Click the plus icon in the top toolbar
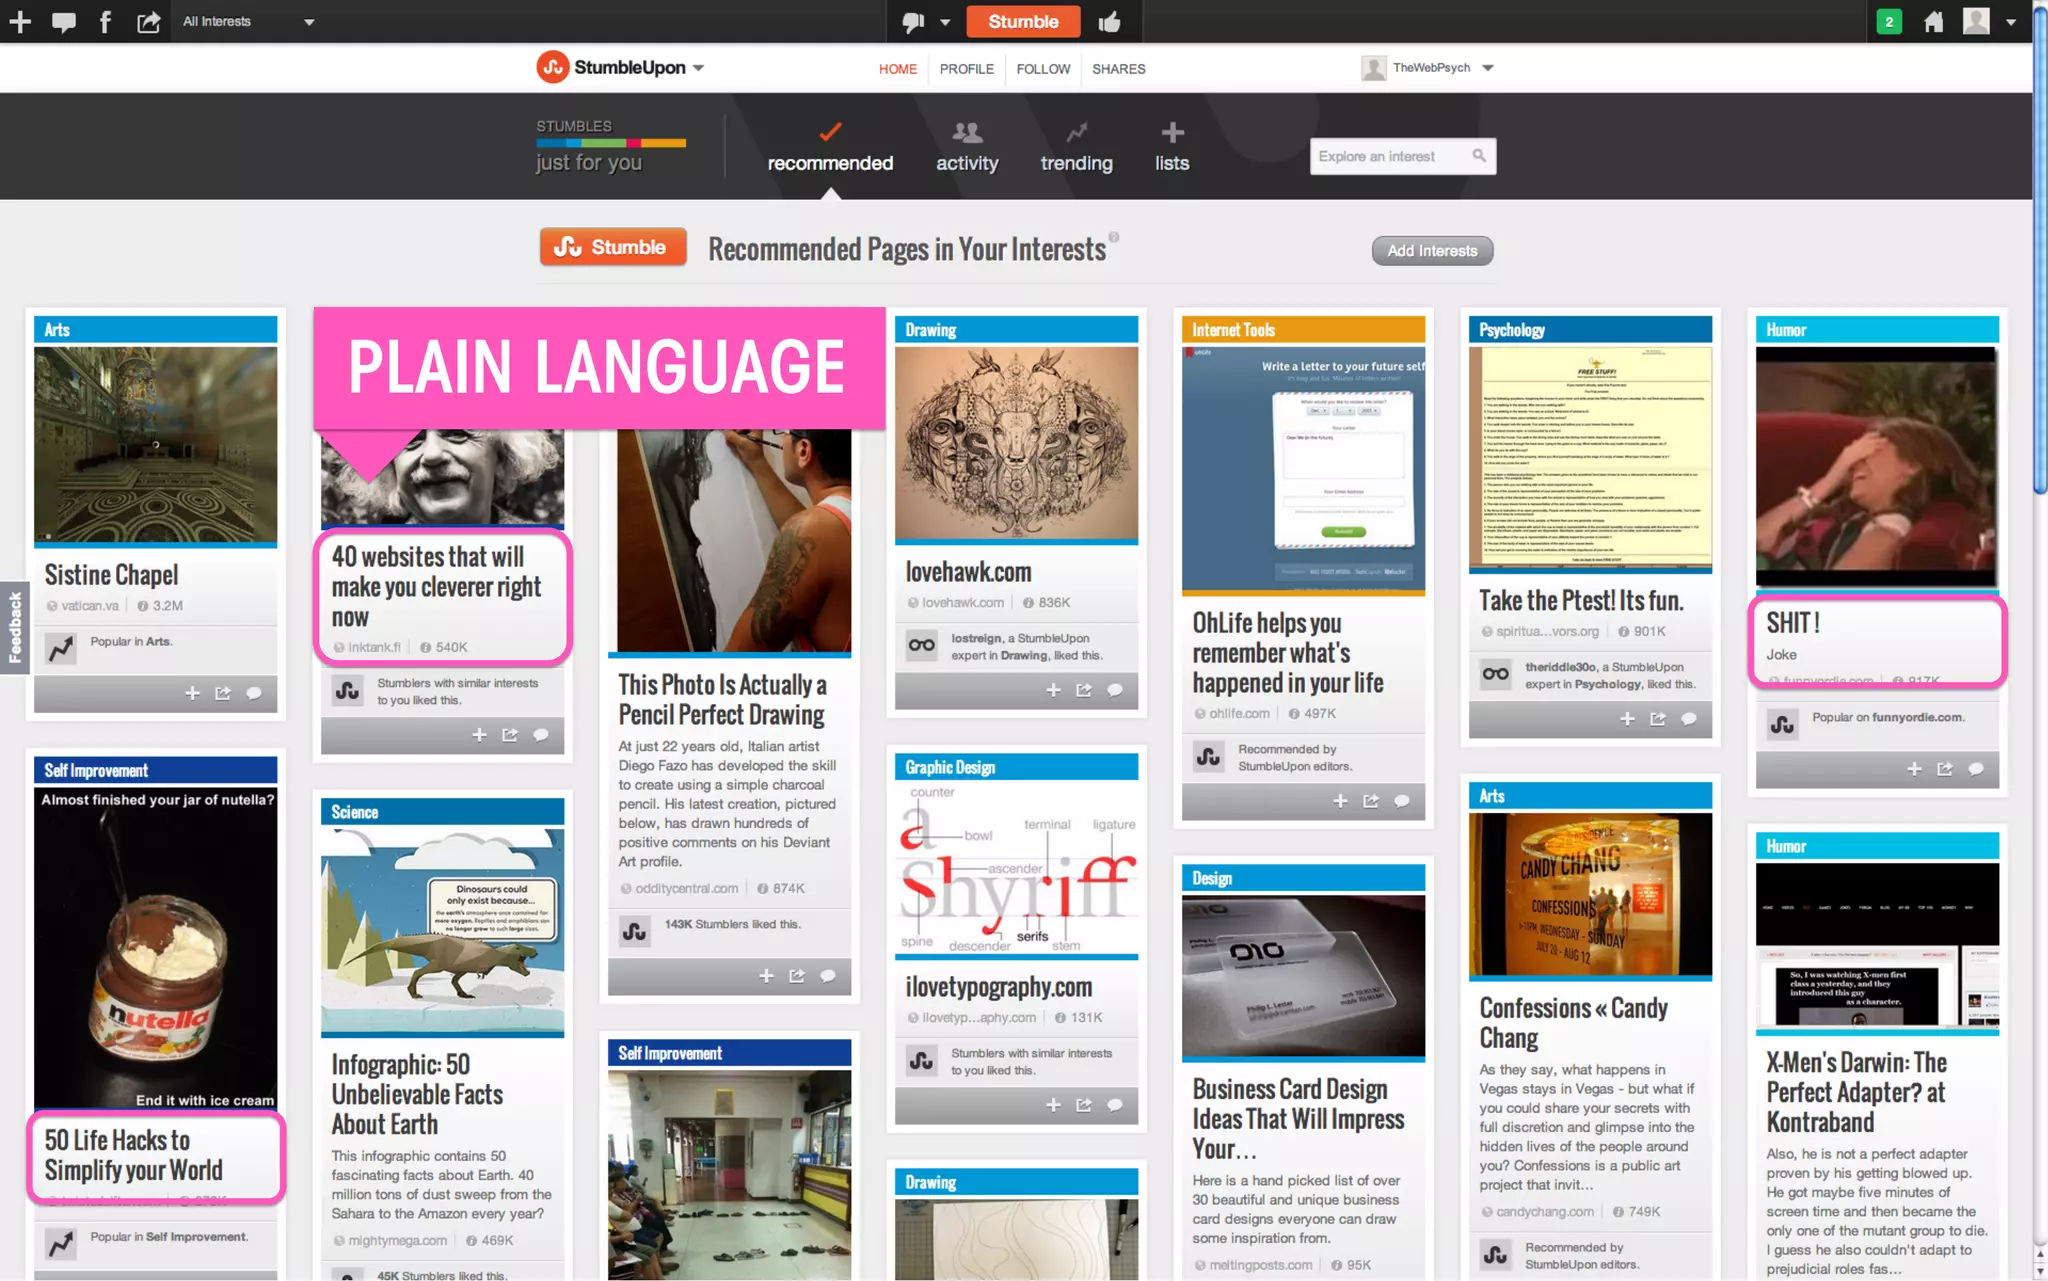Viewport: 2048px width, 1281px height. [x=20, y=21]
